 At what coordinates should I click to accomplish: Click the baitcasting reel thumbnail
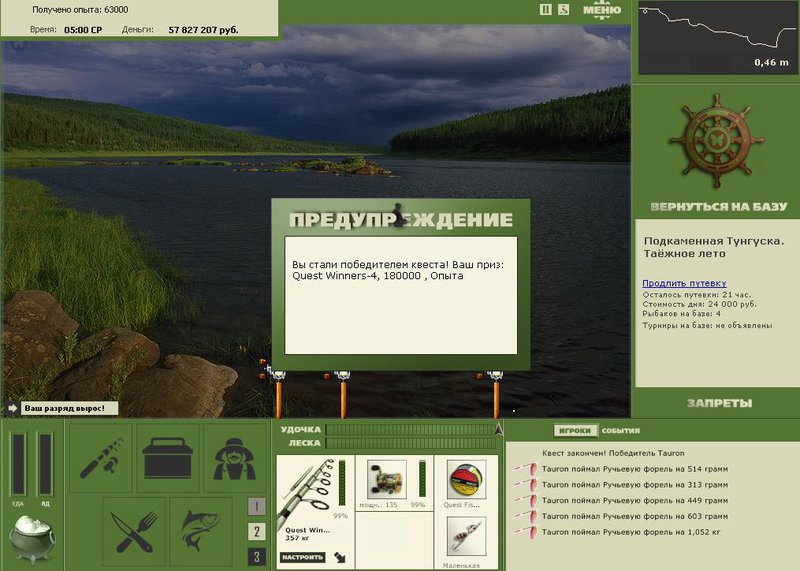click(x=386, y=479)
